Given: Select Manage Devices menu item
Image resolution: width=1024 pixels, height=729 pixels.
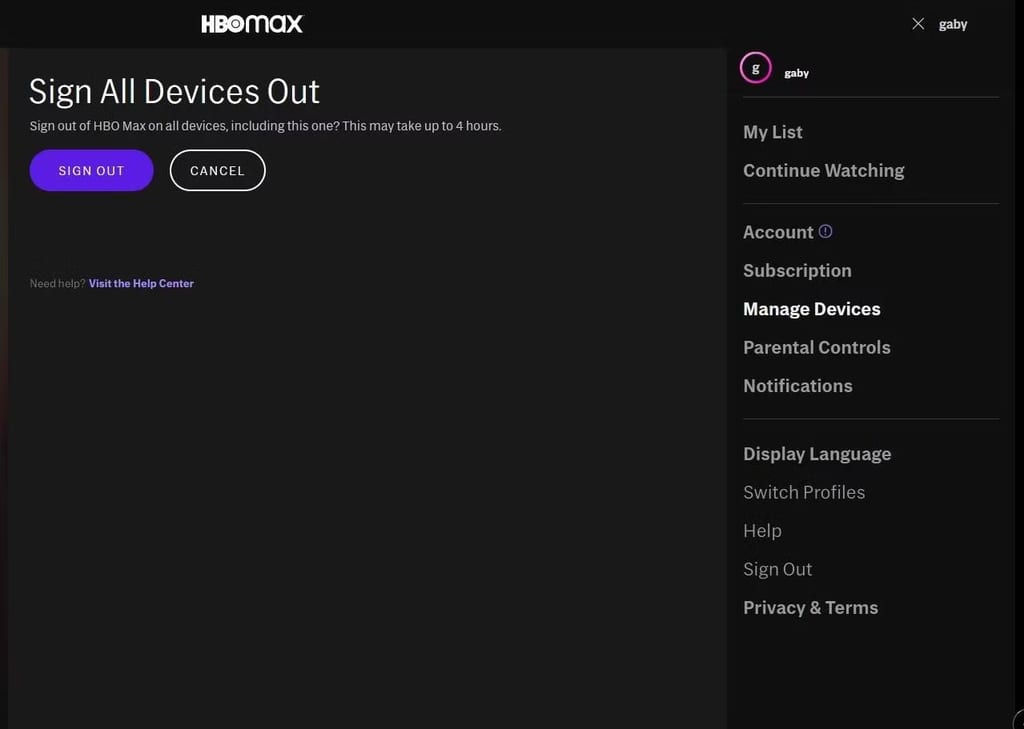Looking at the screenshot, I should coord(811,309).
